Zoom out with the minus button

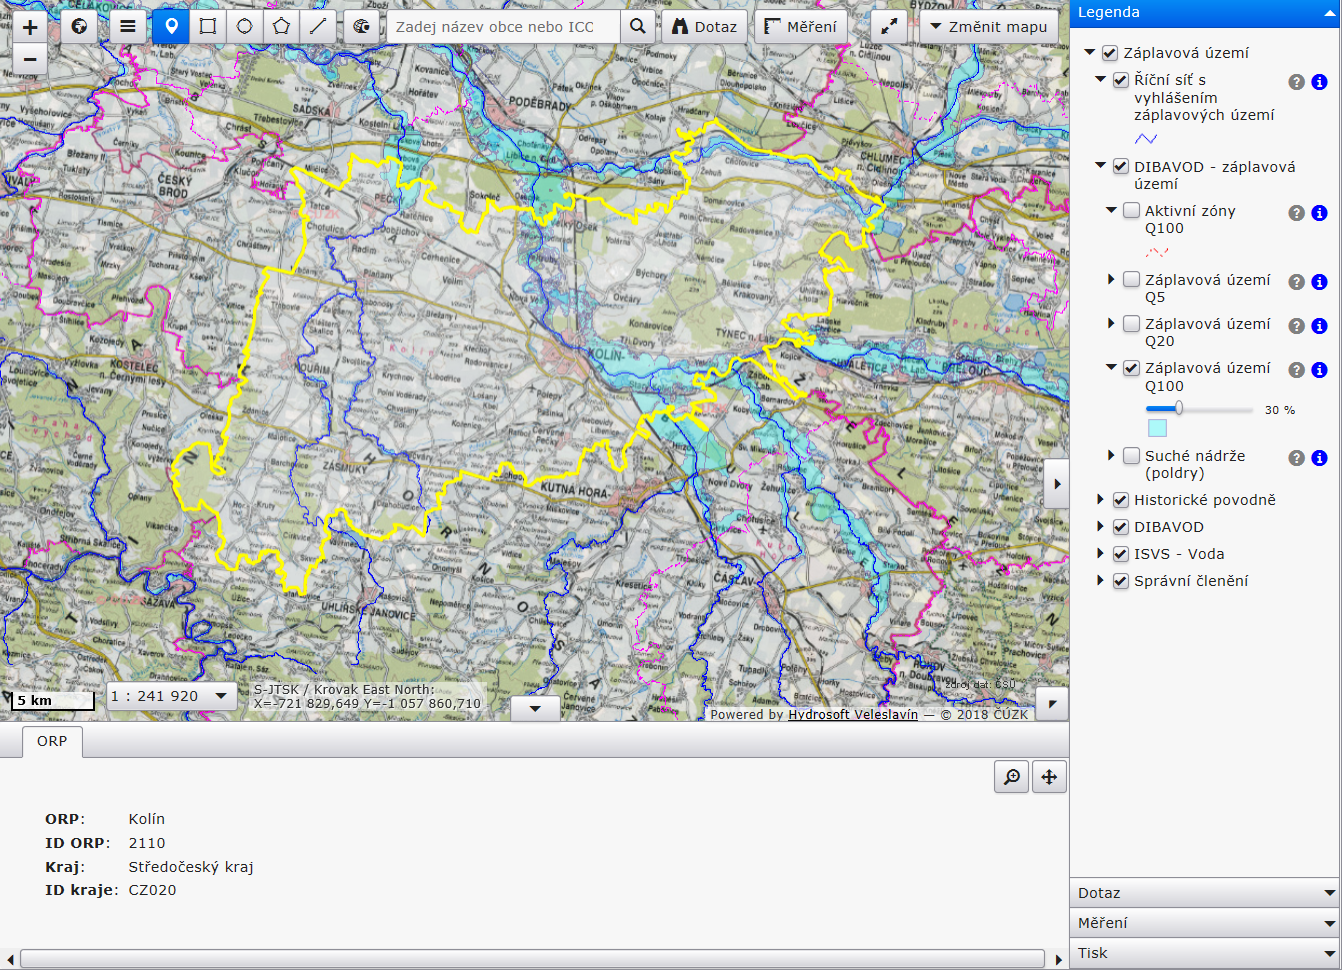pos(30,60)
